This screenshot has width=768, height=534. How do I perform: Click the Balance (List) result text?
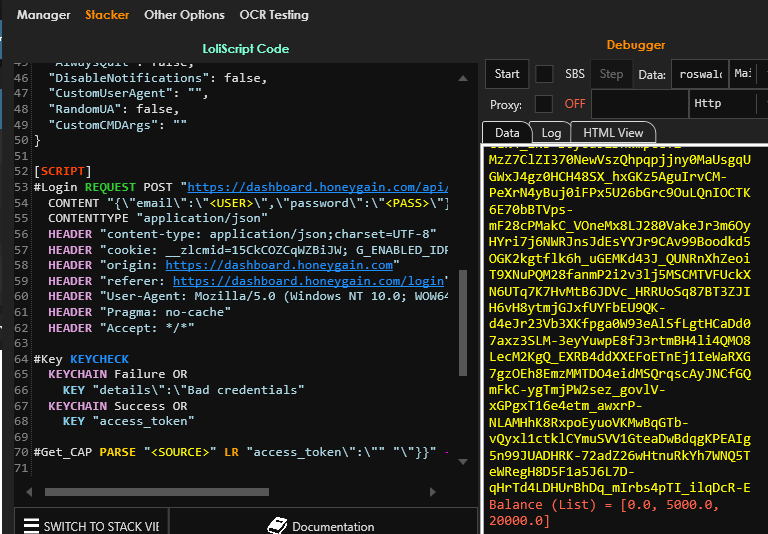604,512
